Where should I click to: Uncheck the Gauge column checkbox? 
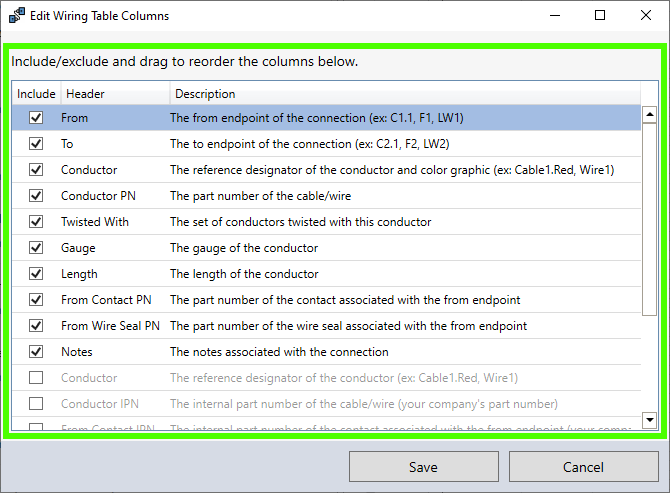pyautogui.click(x=36, y=248)
